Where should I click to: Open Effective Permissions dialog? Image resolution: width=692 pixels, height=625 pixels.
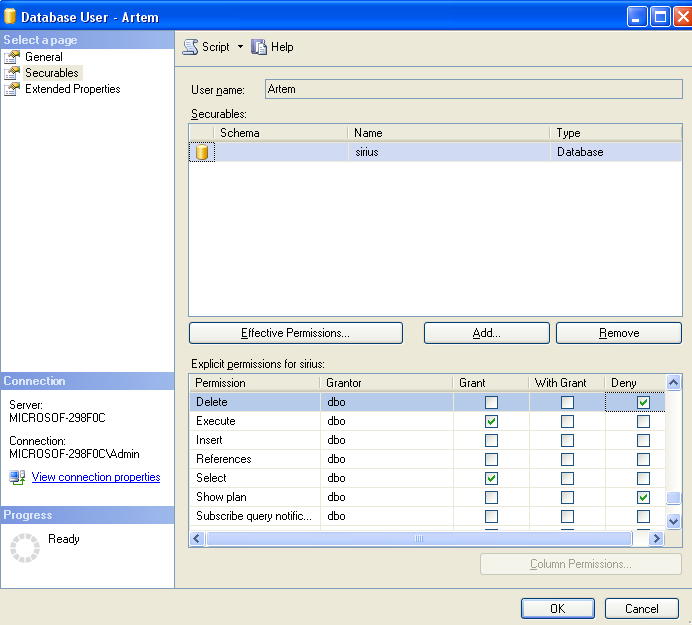pos(295,333)
